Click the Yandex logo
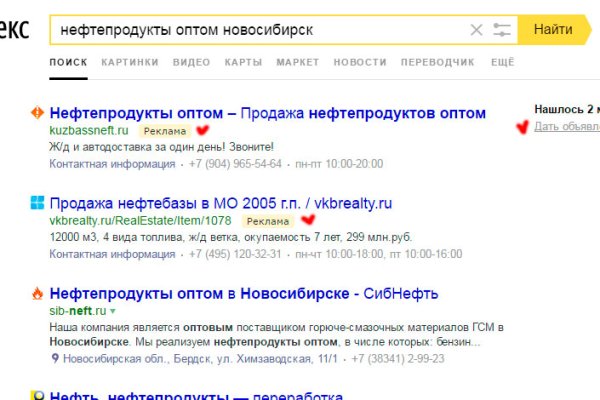Image resolution: width=600 pixels, height=400 pixels. [14, 30]
